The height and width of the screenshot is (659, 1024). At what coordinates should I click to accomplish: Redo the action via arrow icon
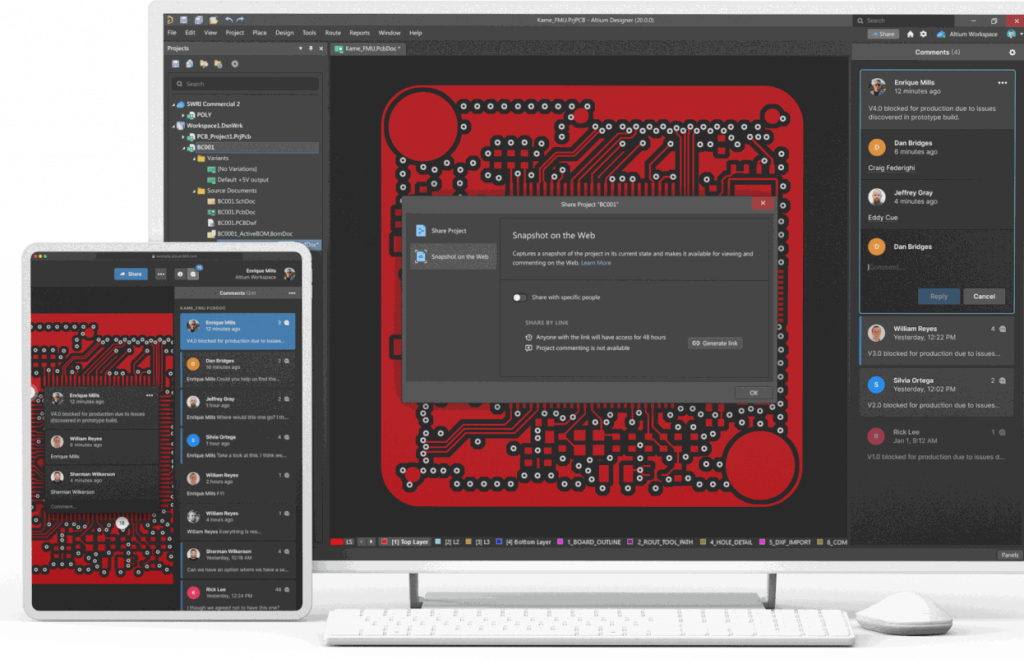240,20
